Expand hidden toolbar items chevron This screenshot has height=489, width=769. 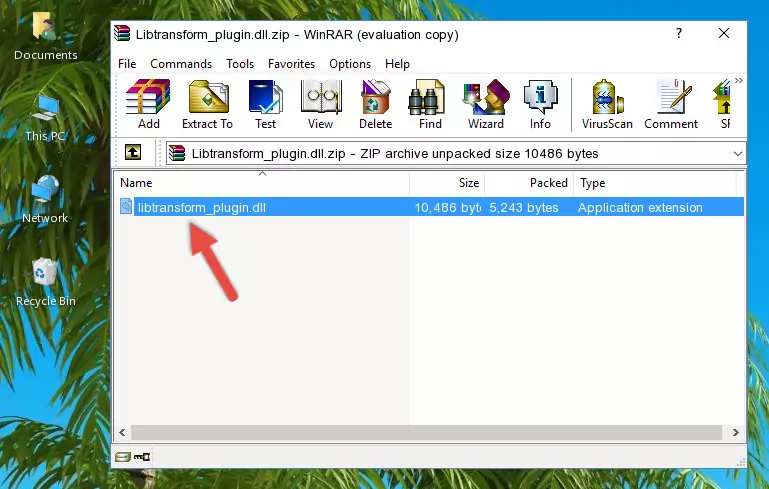(739, 80)
